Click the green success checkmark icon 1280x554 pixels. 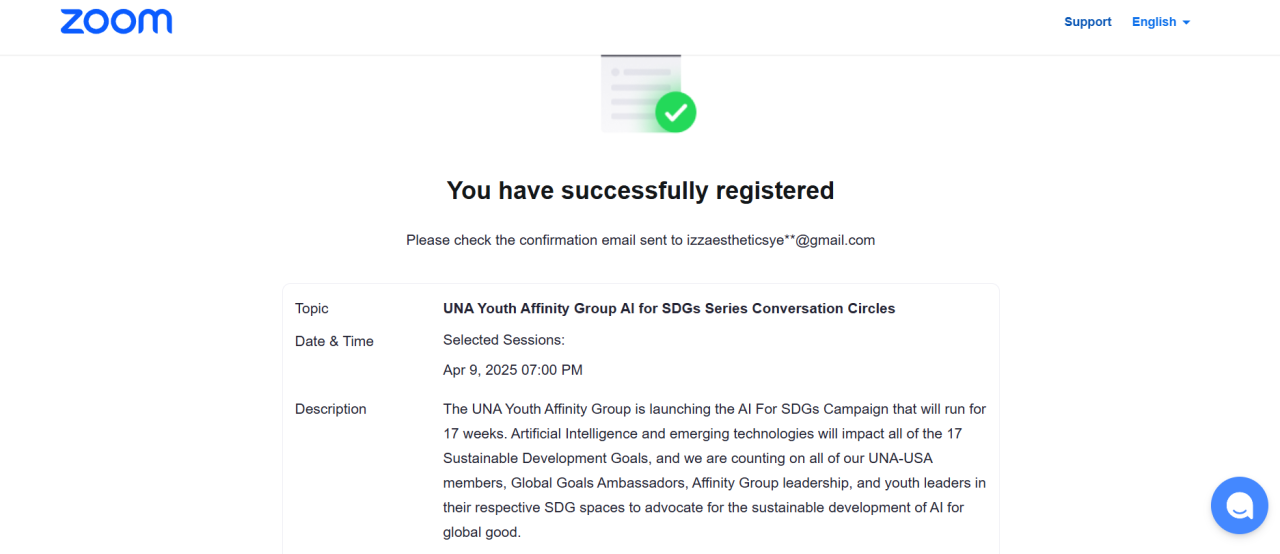[675, 111]
